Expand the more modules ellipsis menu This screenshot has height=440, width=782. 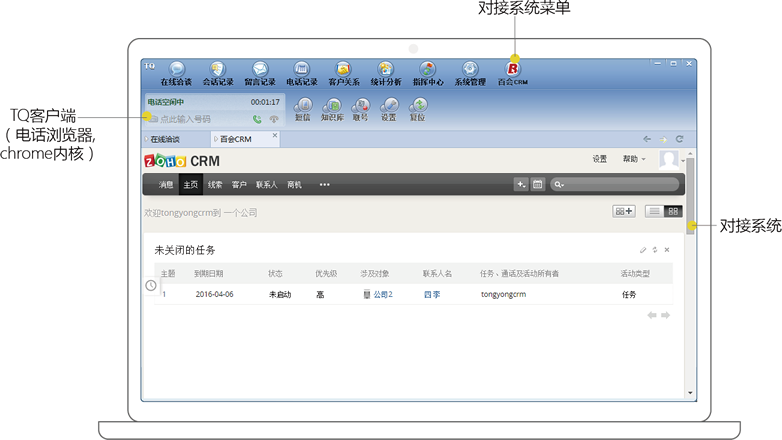(x=324, y=185)
